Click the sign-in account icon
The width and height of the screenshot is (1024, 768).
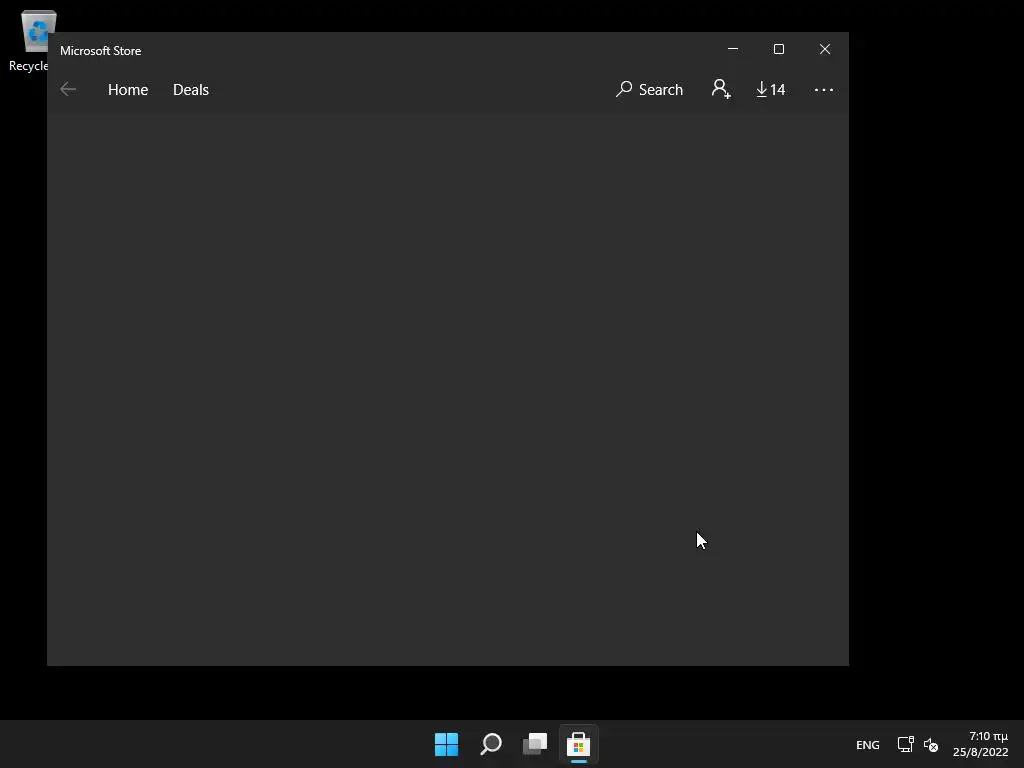tap(721, 89)
